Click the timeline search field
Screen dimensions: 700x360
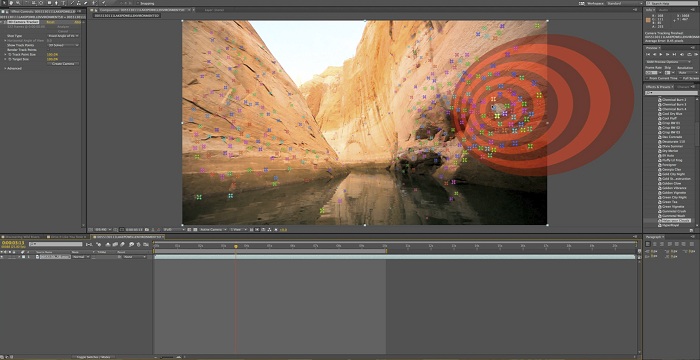pyautogui.click(x=55, y=244)
